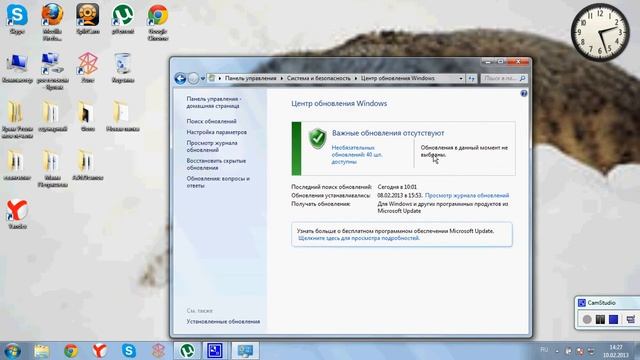This screenshot has height=360, width=640.
Task: Open 'Панель управления - домашняя страница' link
Action: pyautogui.click(x=213, y=102)
